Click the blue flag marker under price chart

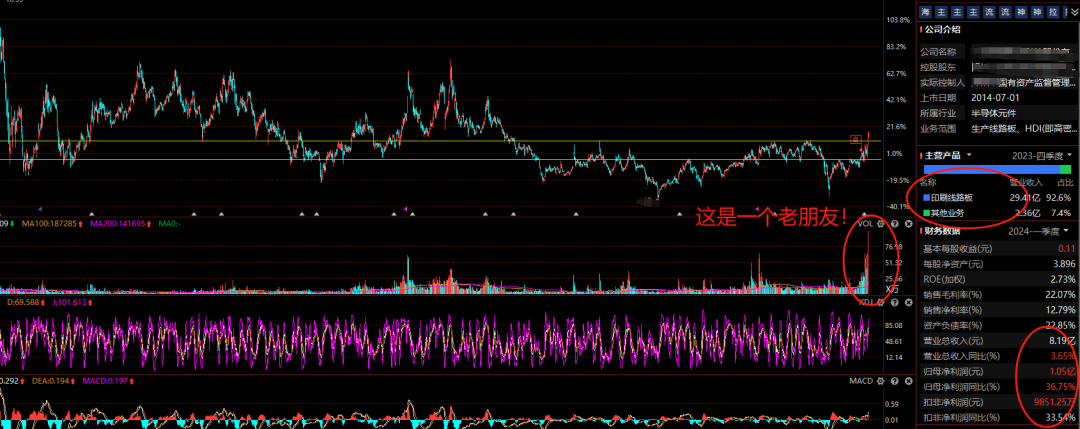pos(41,208)
